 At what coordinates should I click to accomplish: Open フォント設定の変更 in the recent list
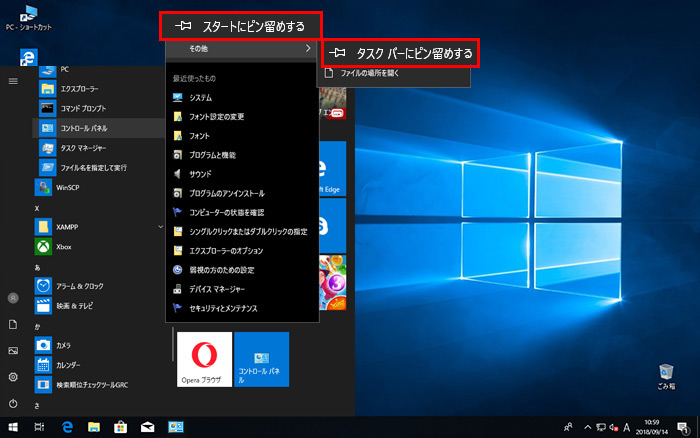point(242,117)
